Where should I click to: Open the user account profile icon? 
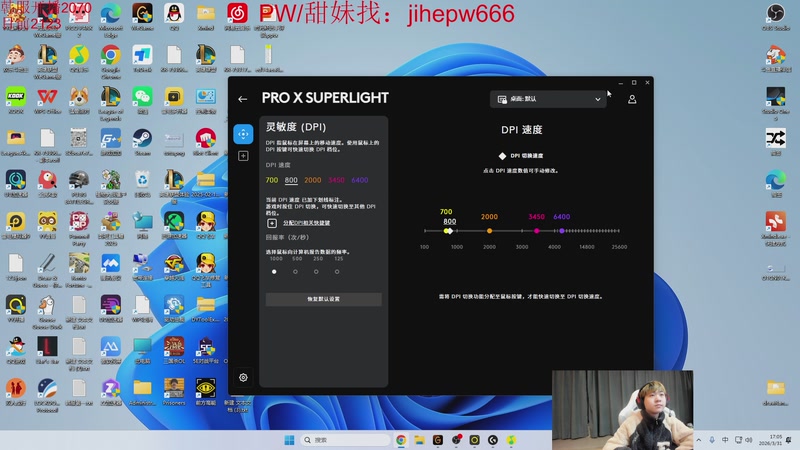[x=632, y=99]
